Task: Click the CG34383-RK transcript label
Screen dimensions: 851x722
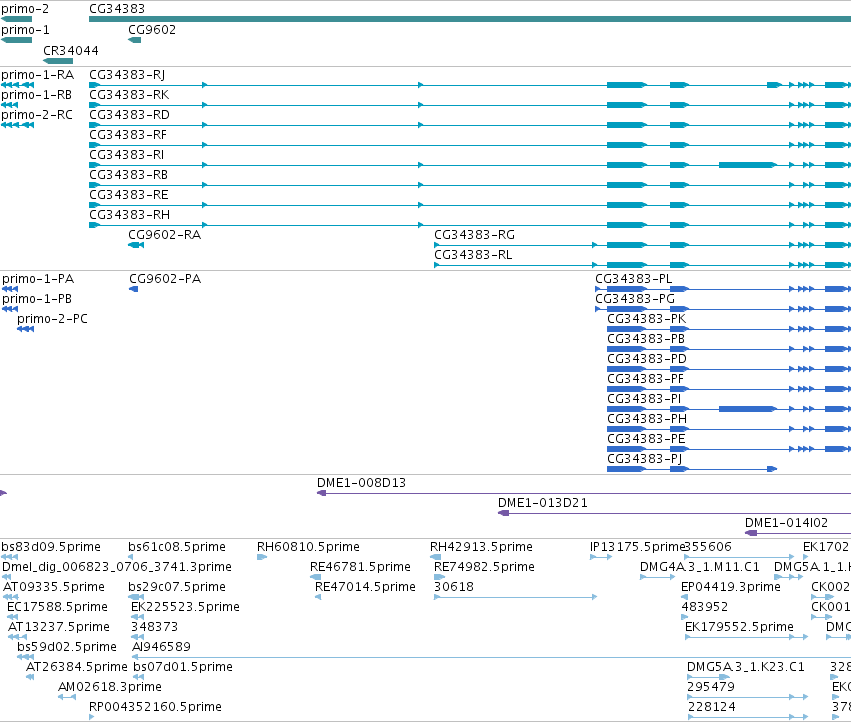Action: tap(129, 94)
